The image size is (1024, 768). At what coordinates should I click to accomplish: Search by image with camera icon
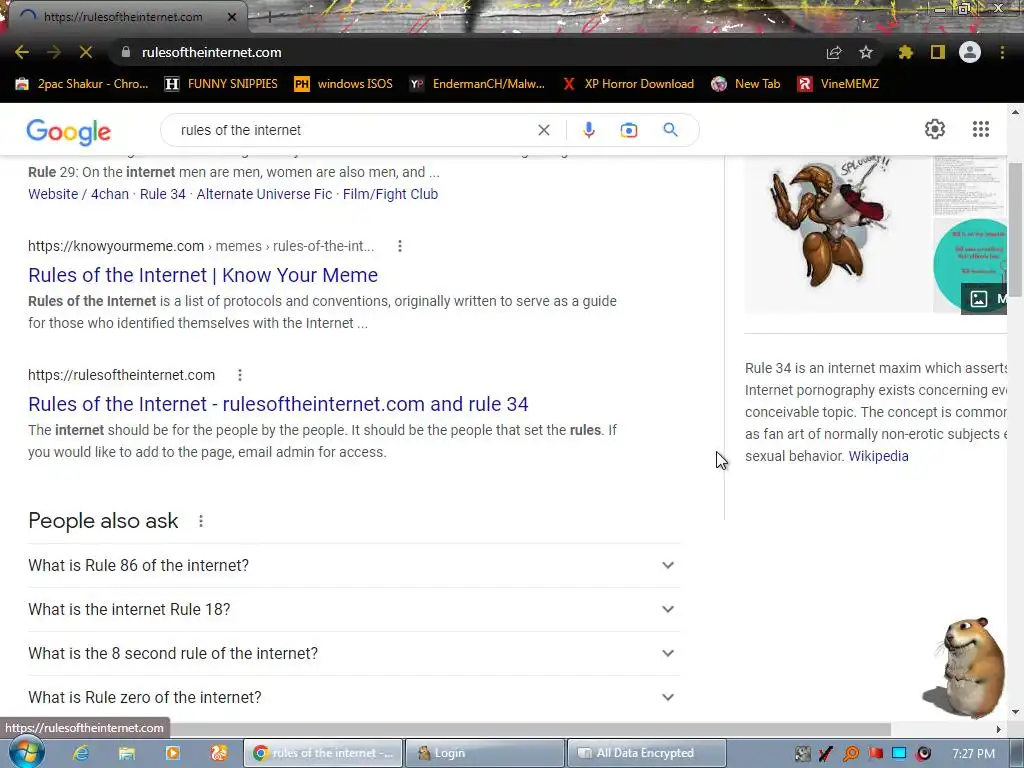[629, 130]
